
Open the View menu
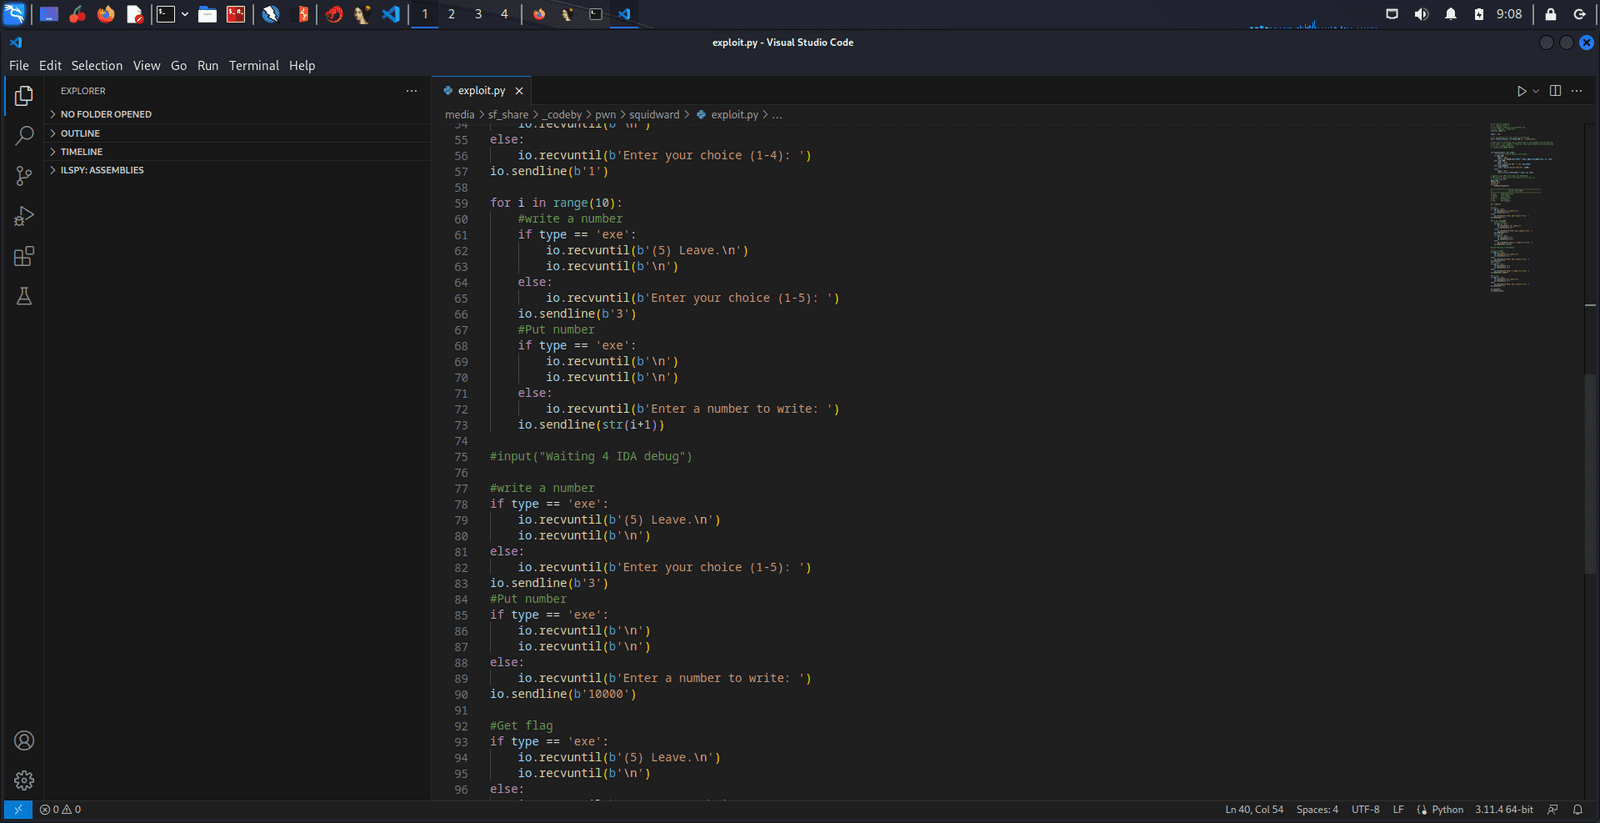[147, 65]
